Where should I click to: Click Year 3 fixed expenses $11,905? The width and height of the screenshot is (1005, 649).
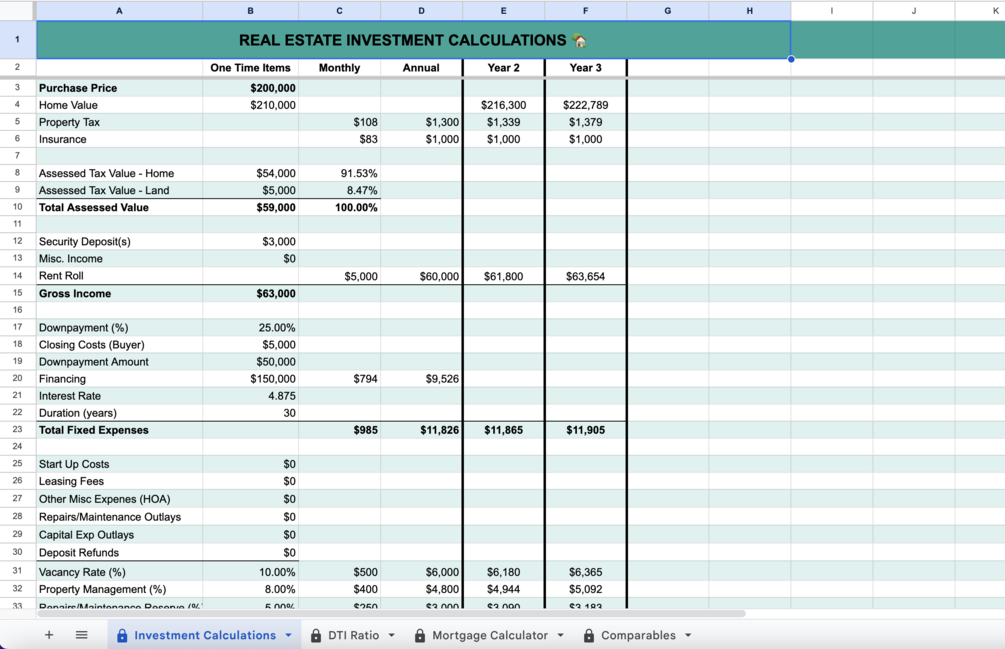pyautogui.click(x=585, y=430)
